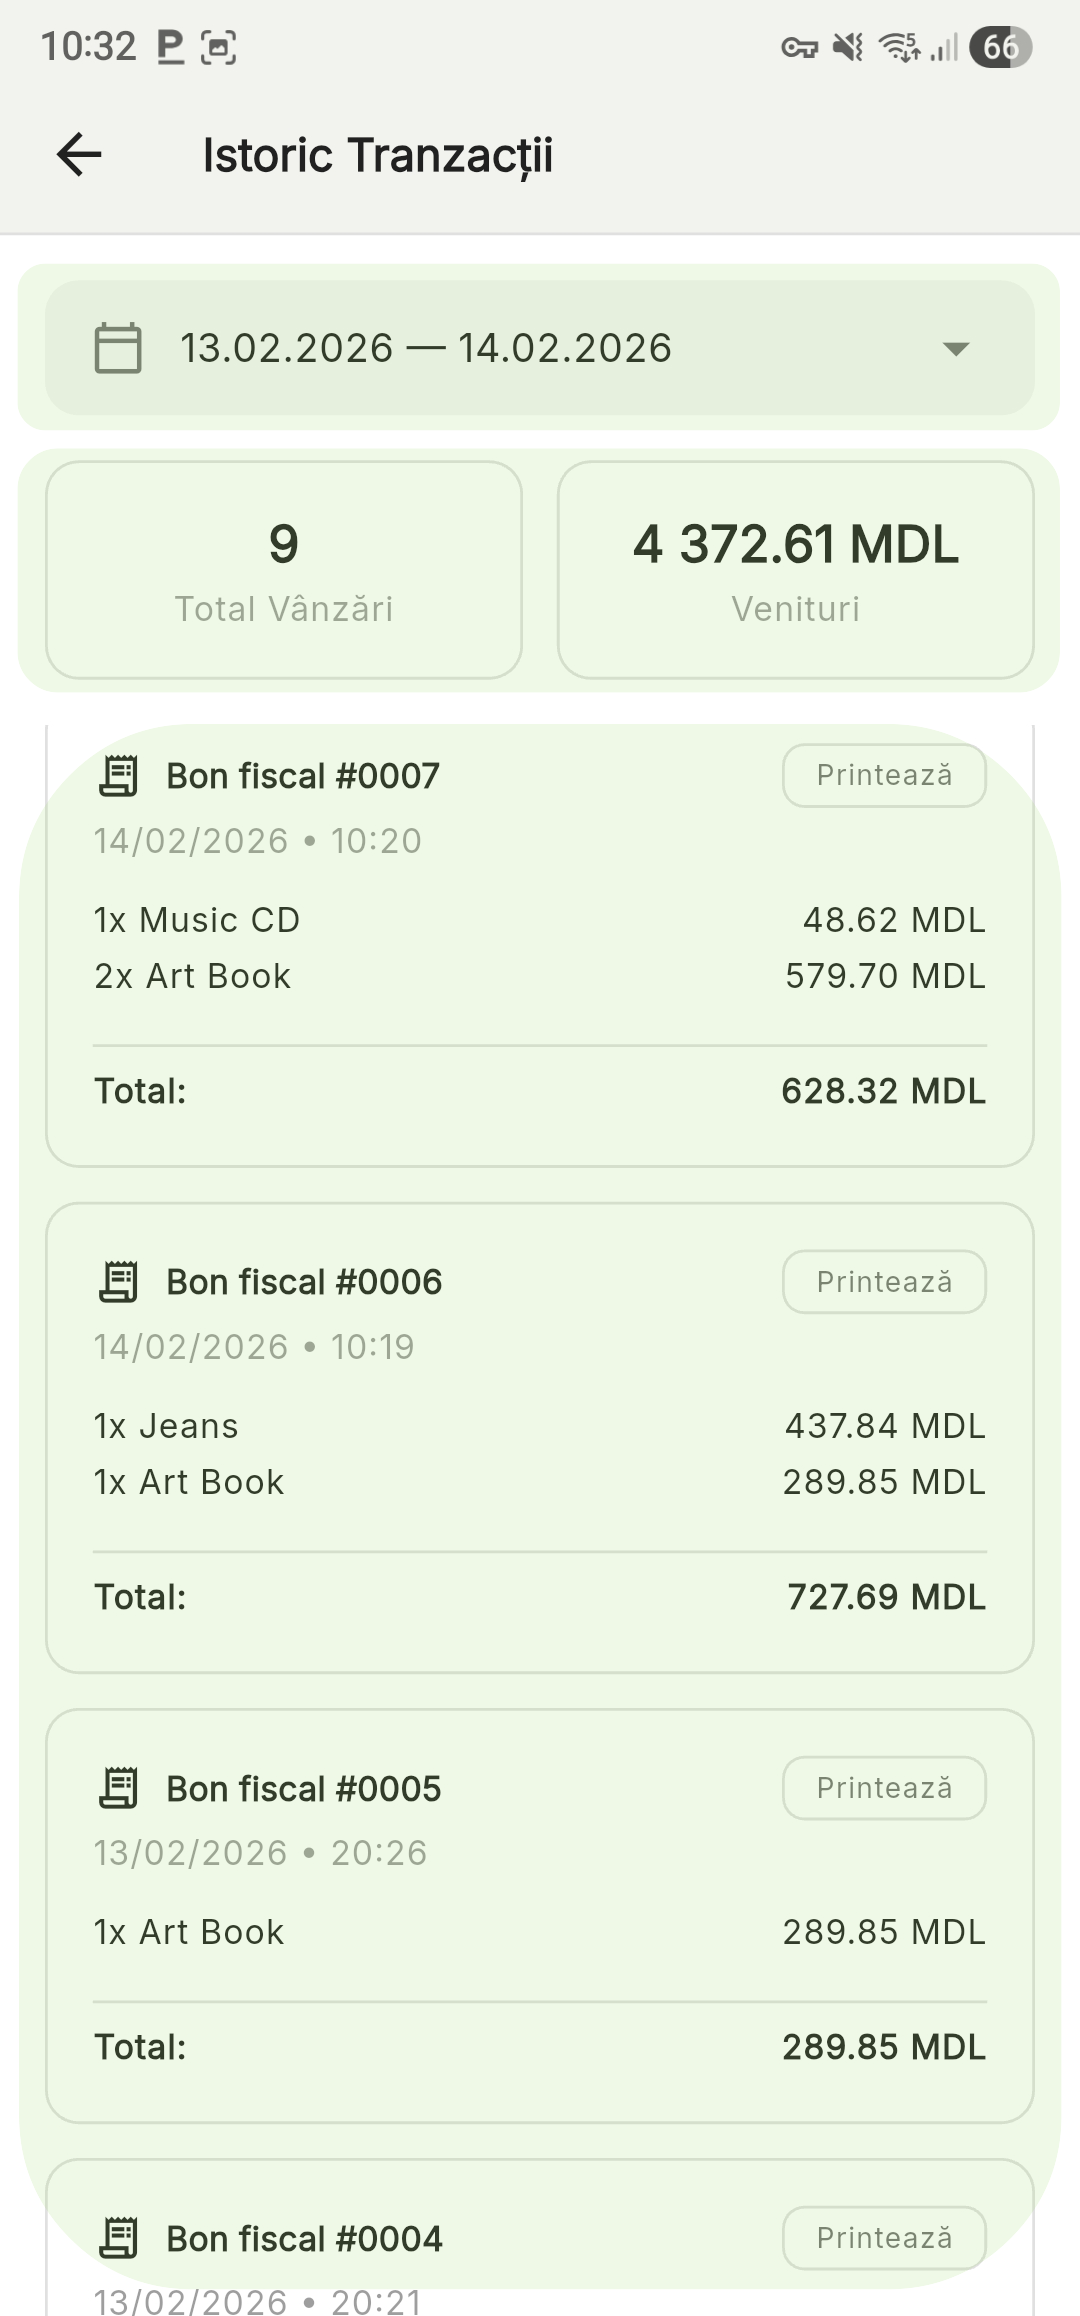
Task: Go back using the arrow icon
Action: [79, 155]
